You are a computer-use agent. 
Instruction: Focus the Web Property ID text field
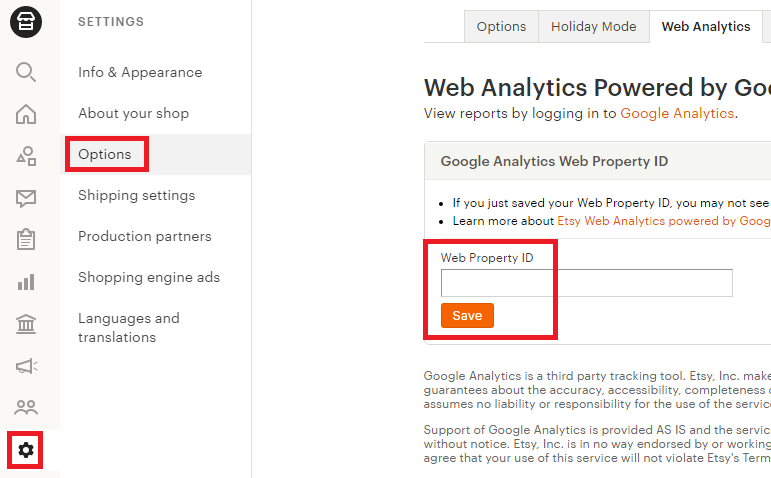pos(586,283)
